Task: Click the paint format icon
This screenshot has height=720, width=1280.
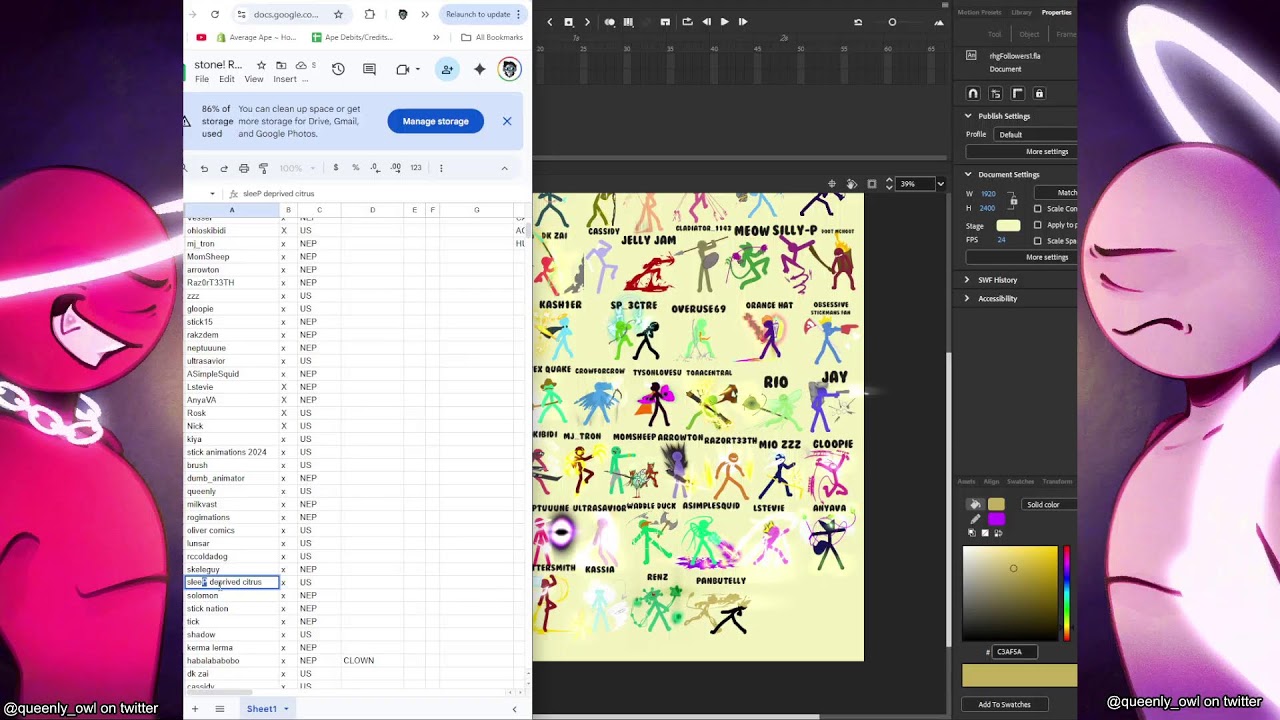Action: tap(263, 168)
